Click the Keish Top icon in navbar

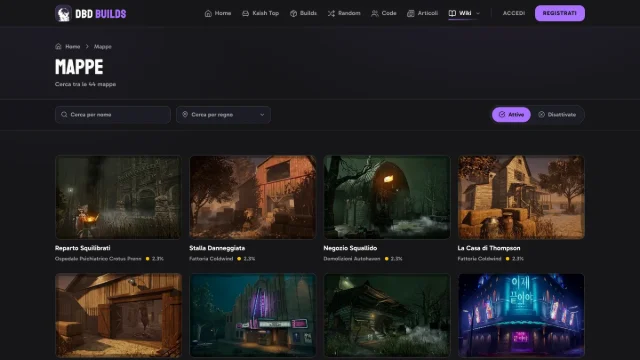click(x=245, y=13)
